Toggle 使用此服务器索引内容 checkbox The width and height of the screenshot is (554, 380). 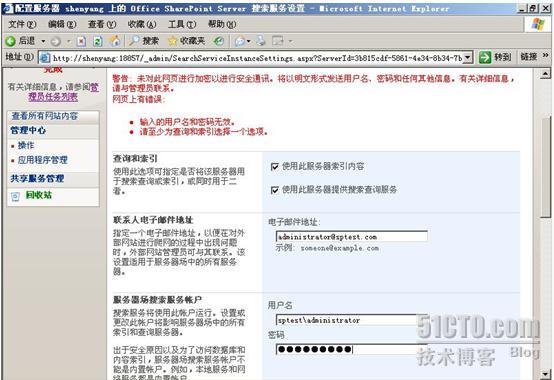pos(275,166)
